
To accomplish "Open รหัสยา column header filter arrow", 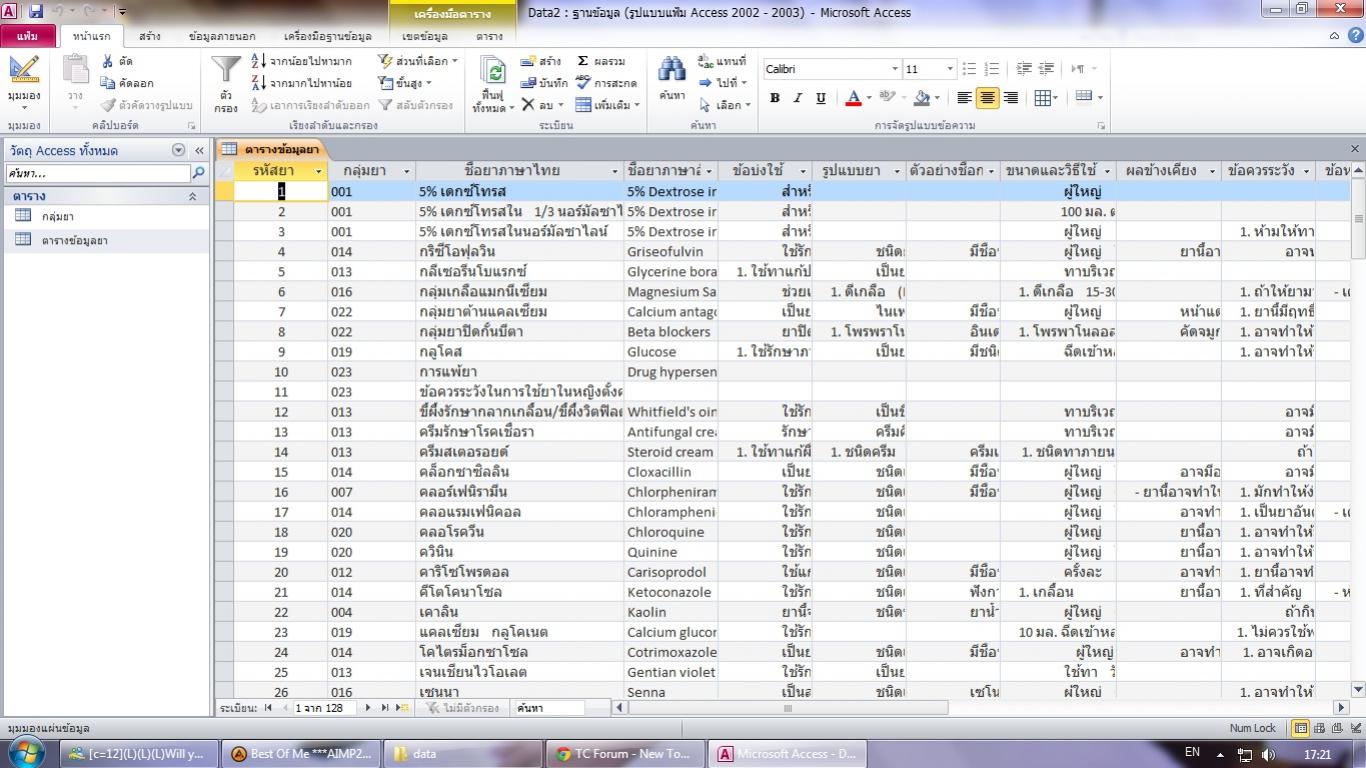I will click(319, 171).
